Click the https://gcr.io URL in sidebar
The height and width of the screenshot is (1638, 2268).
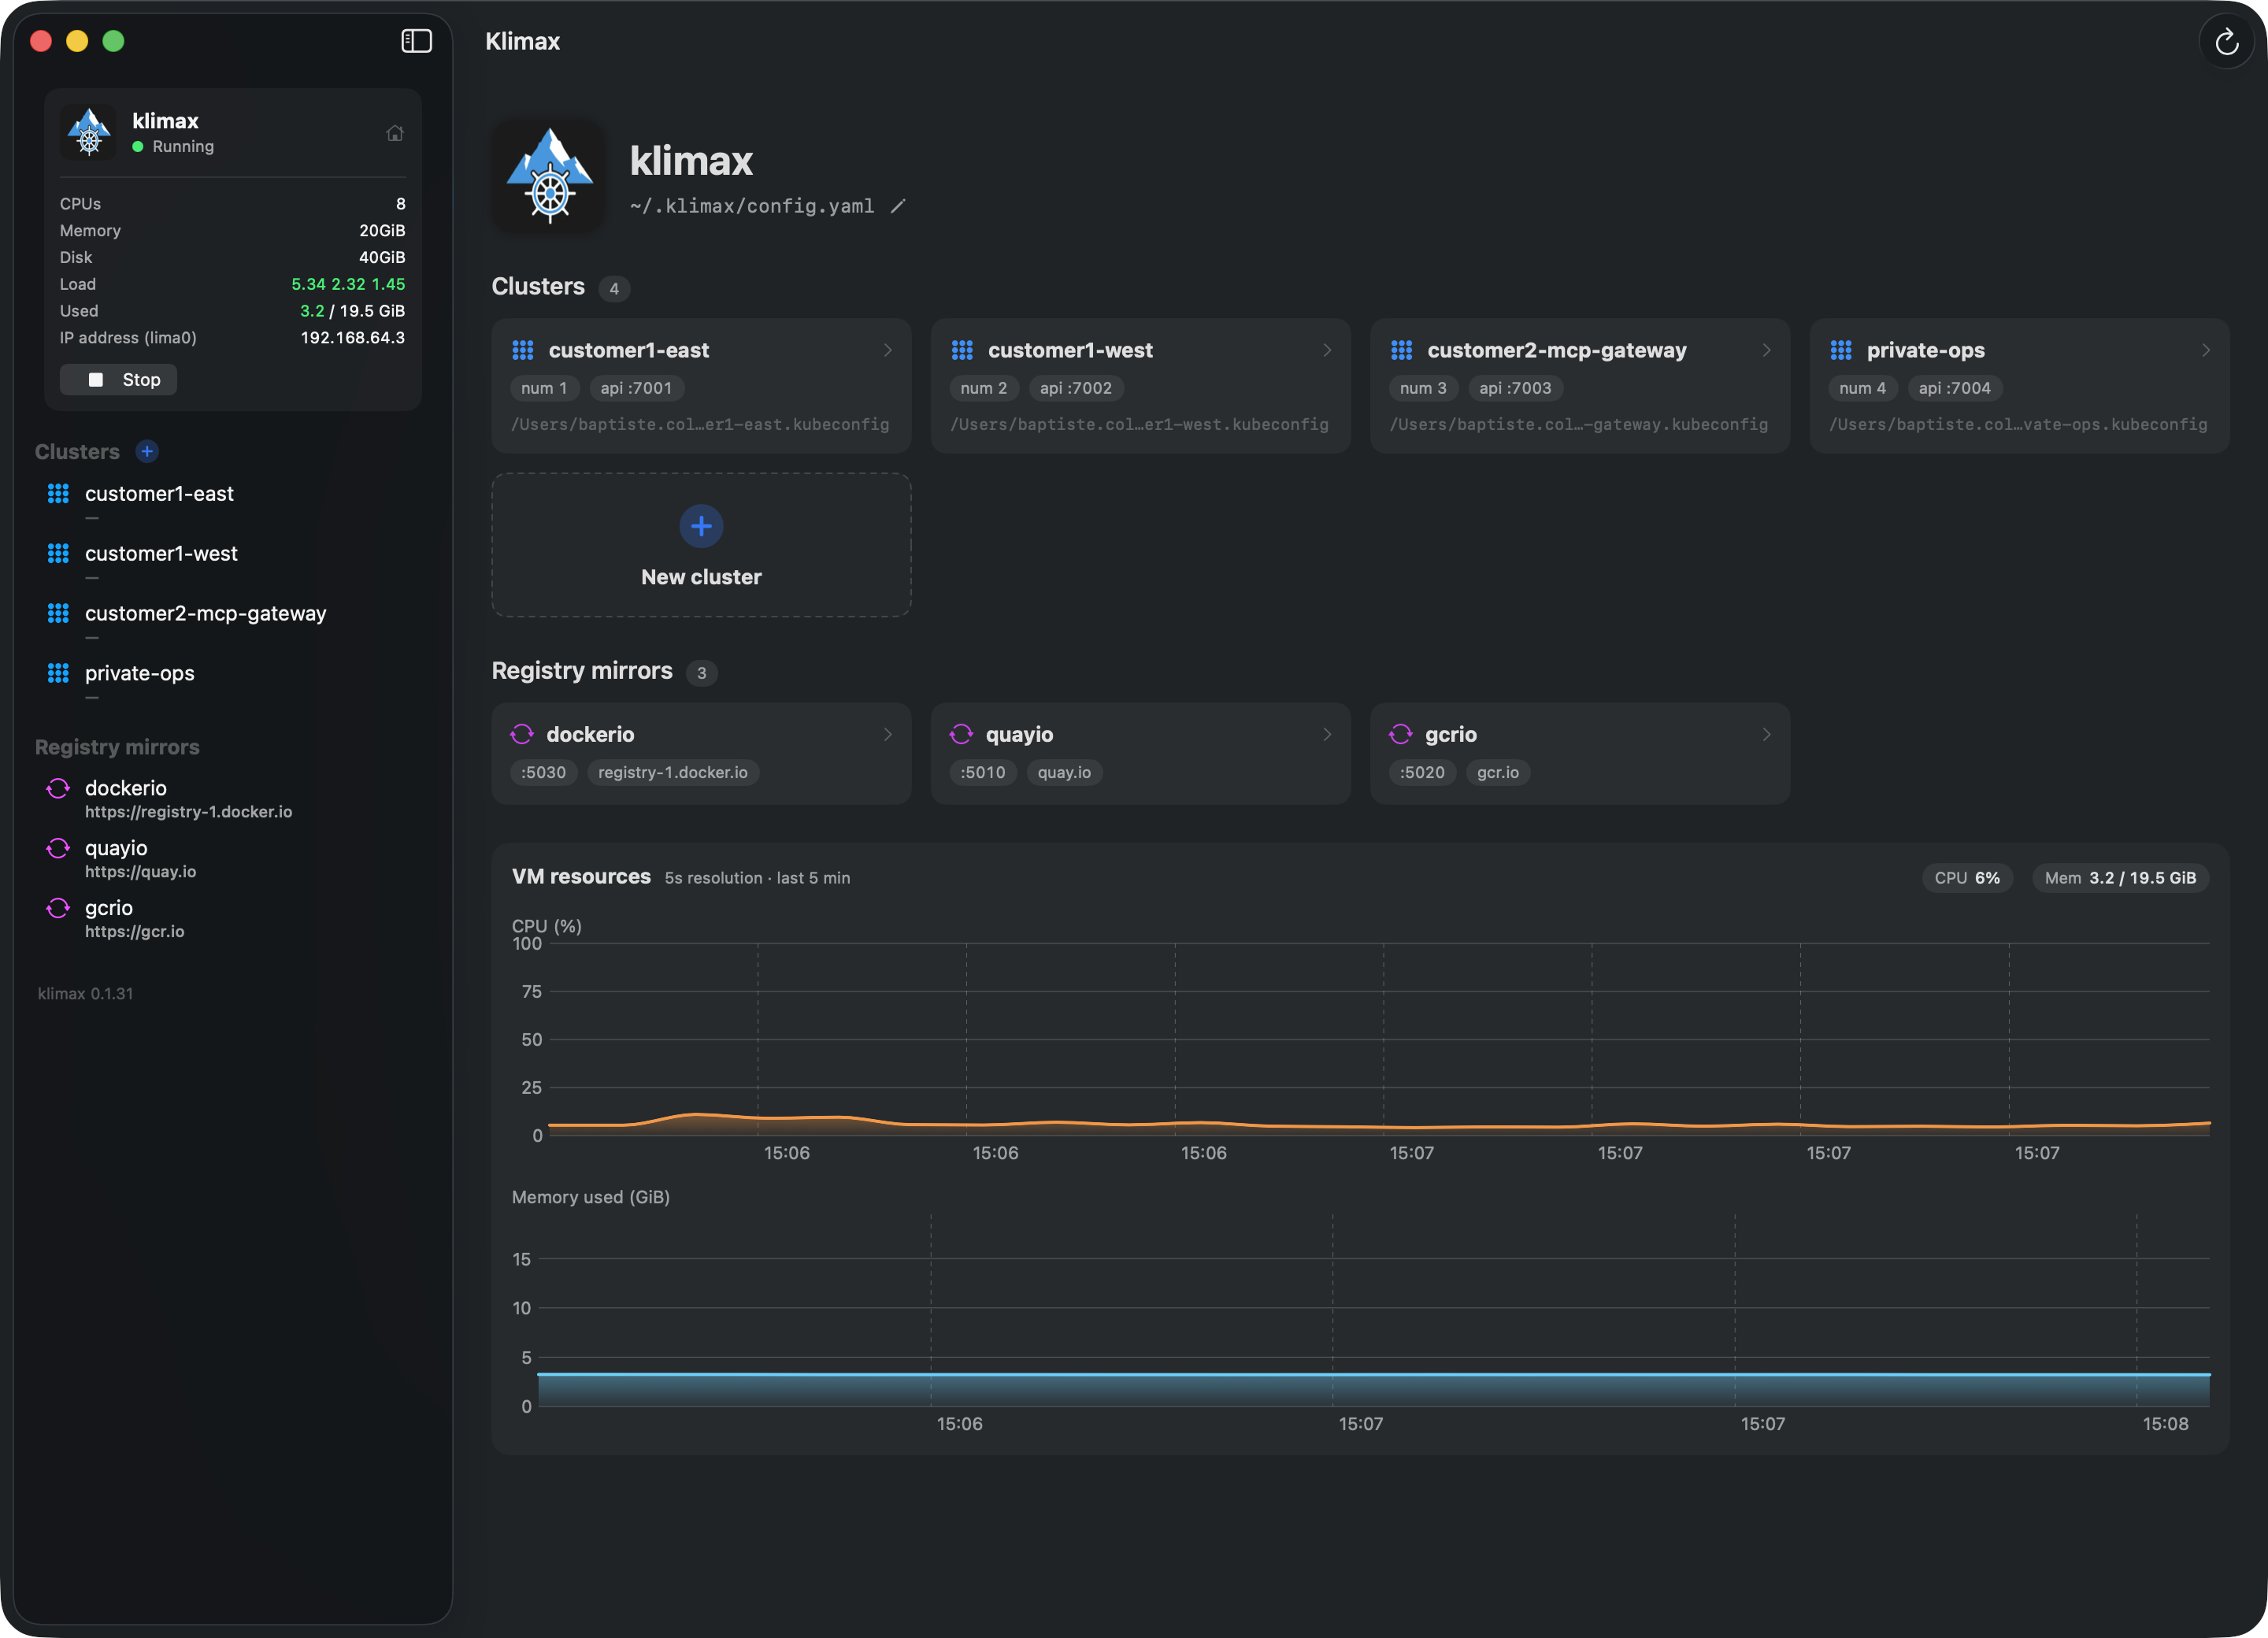pyautogui.click(x=134, y=932)
